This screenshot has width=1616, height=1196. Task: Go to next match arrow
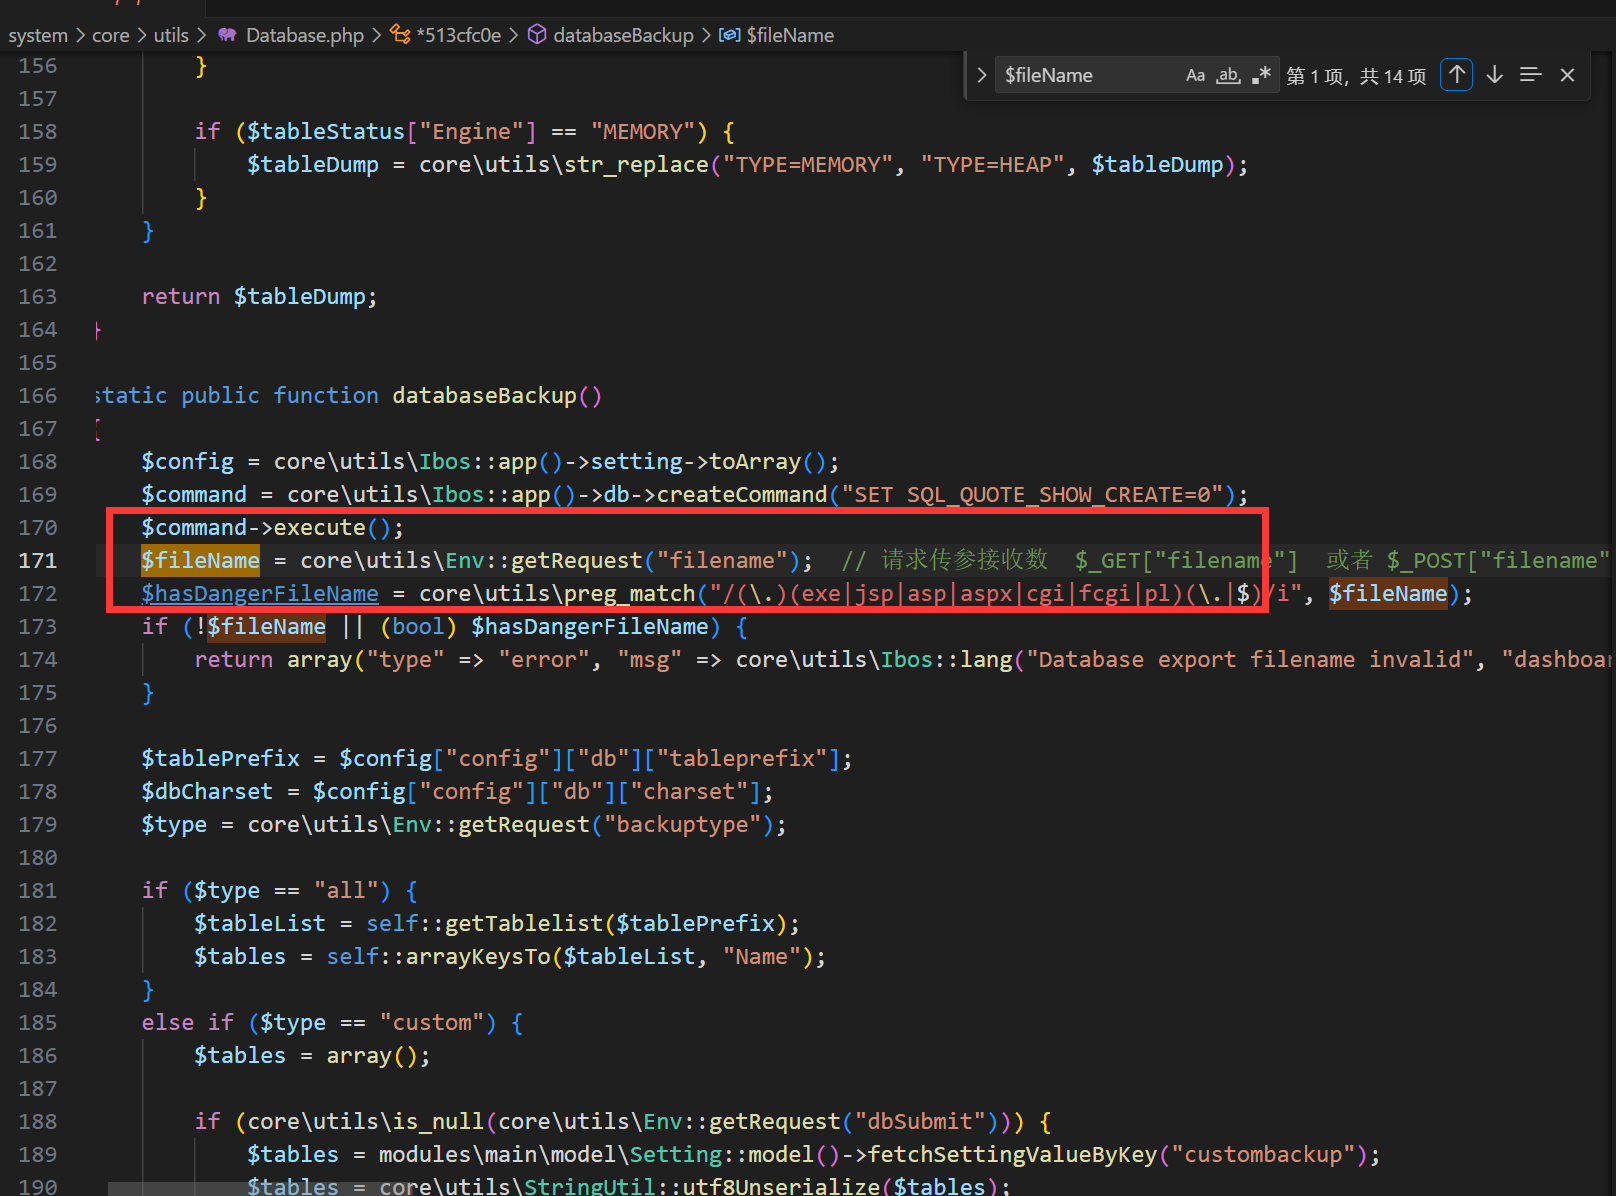coord(1495,75)
